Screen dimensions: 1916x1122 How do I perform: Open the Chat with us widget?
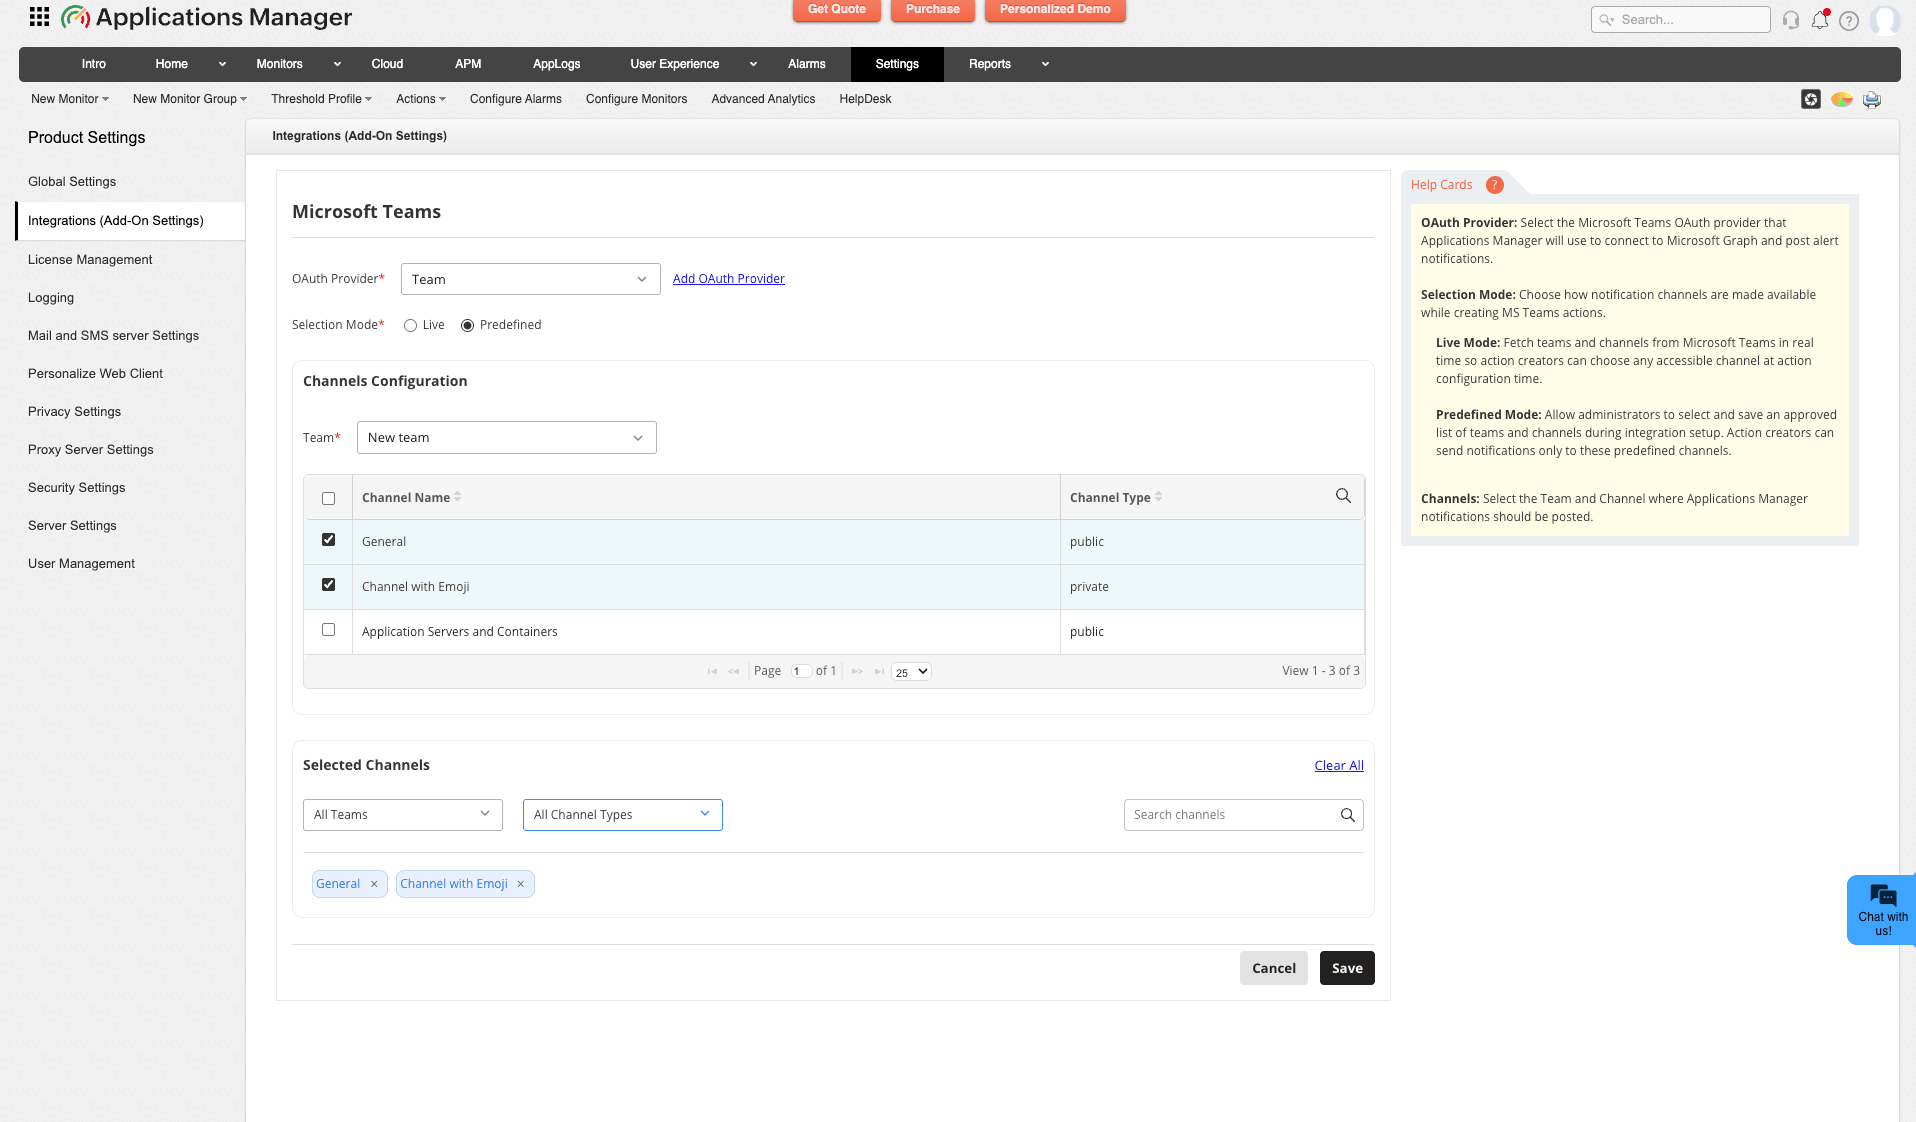(x=1882, y=910)
